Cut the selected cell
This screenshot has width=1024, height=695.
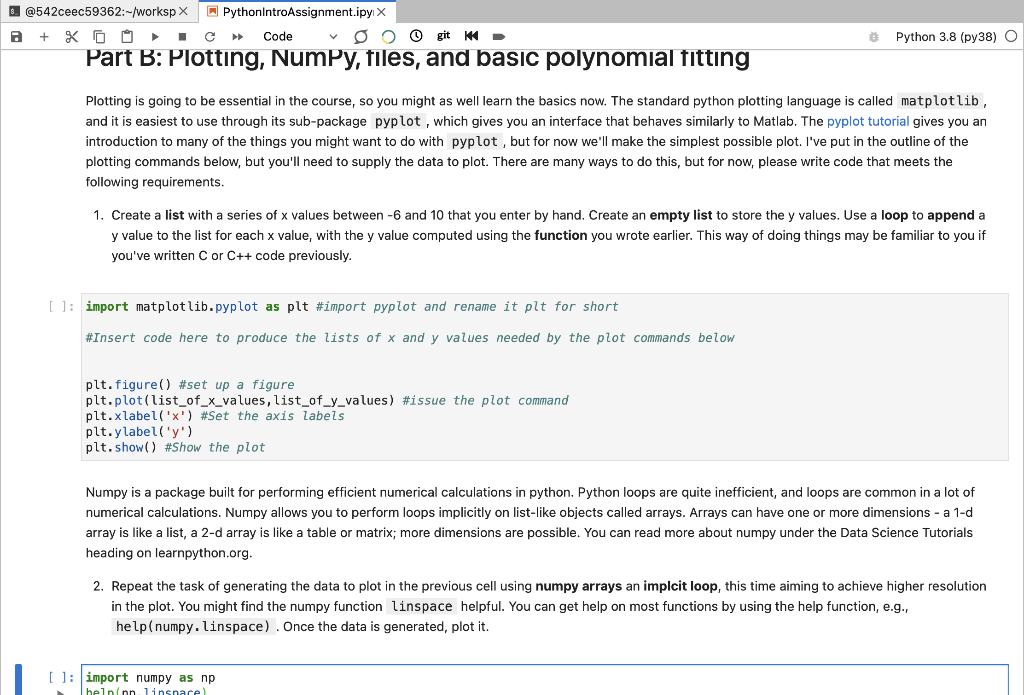[x=70, y=36]
